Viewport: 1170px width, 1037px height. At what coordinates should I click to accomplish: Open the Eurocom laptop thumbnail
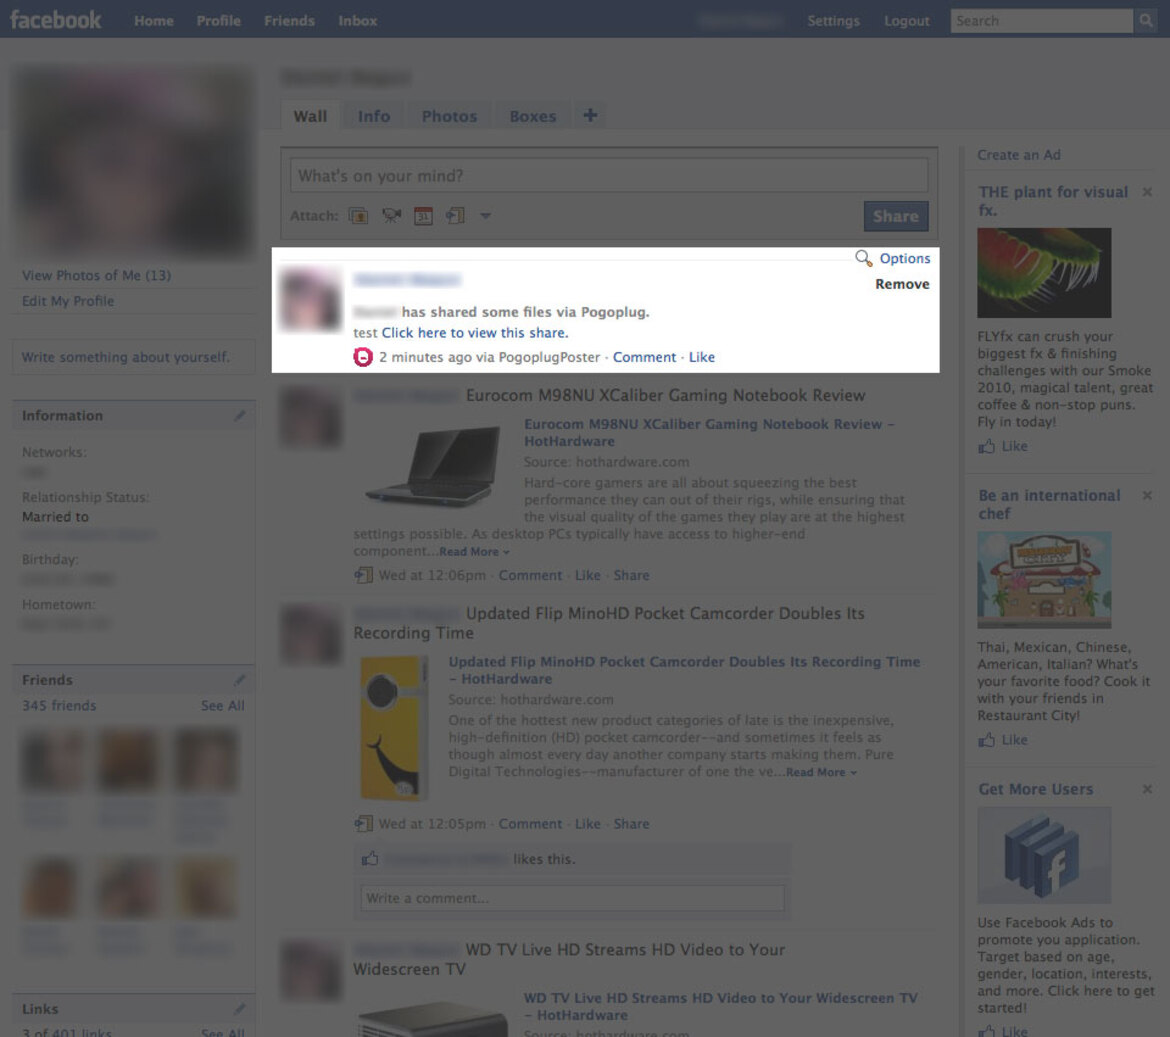[433, 466]
